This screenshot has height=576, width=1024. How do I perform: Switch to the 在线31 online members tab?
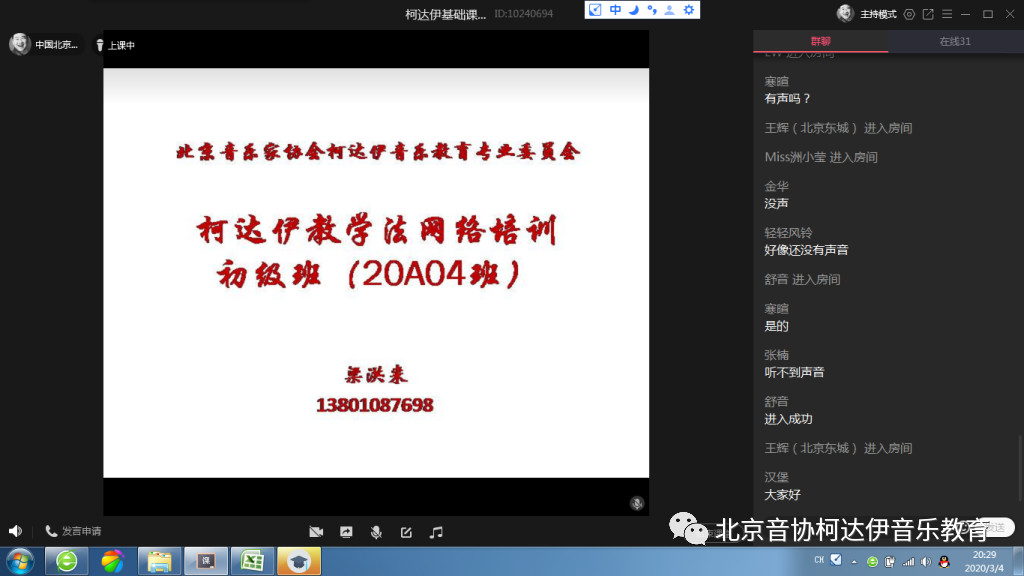pyautogui.click(x=955, y=41)
